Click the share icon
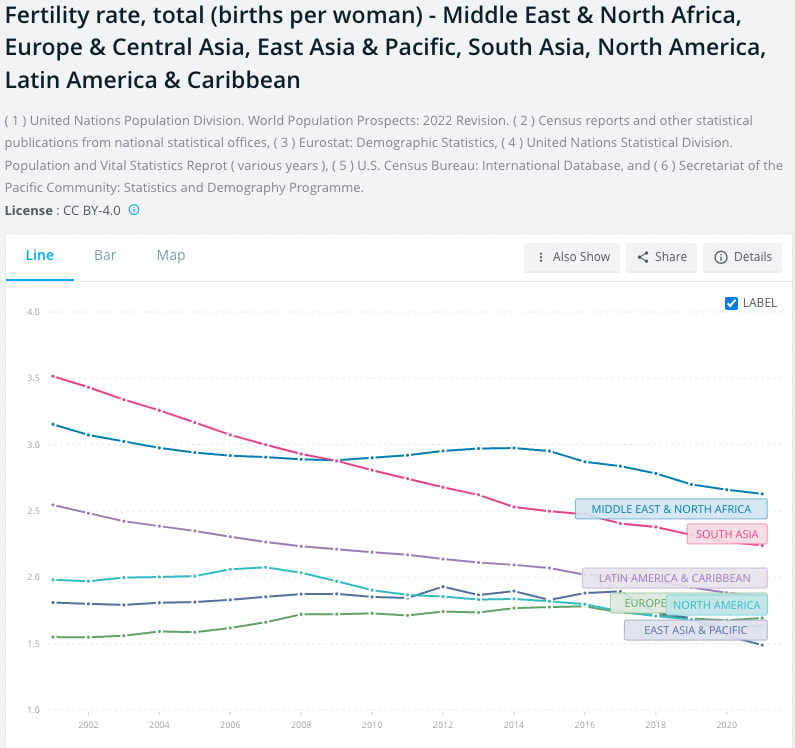795x748 pixels. pyautogui.click(x=643, y=257)
